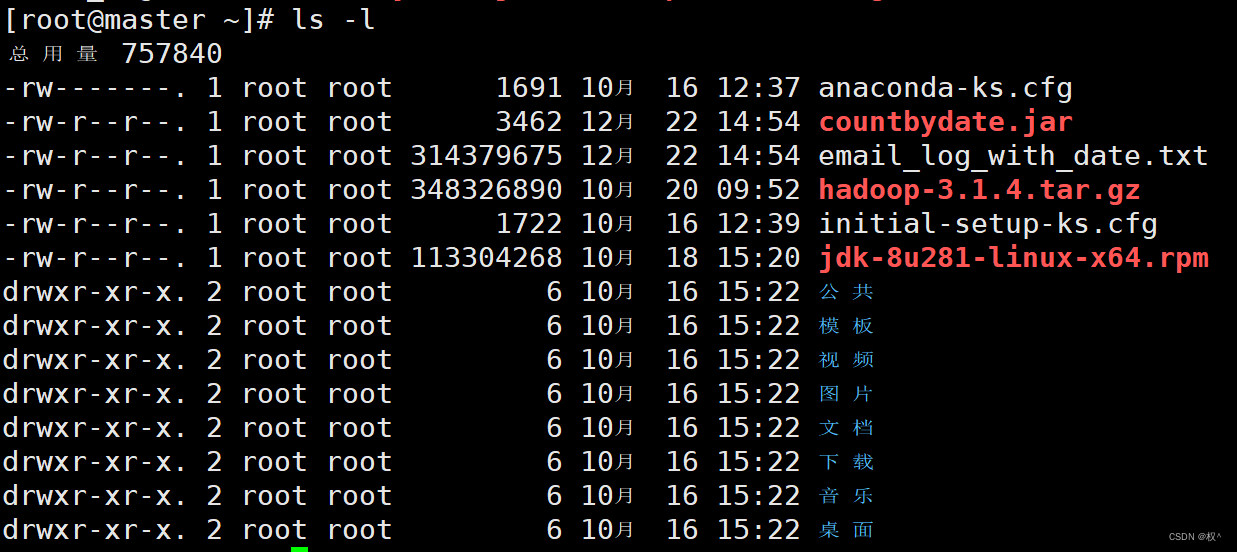Click the 图片 directory name
This screenshot has height=552, width=1237.
coord(846,394)
